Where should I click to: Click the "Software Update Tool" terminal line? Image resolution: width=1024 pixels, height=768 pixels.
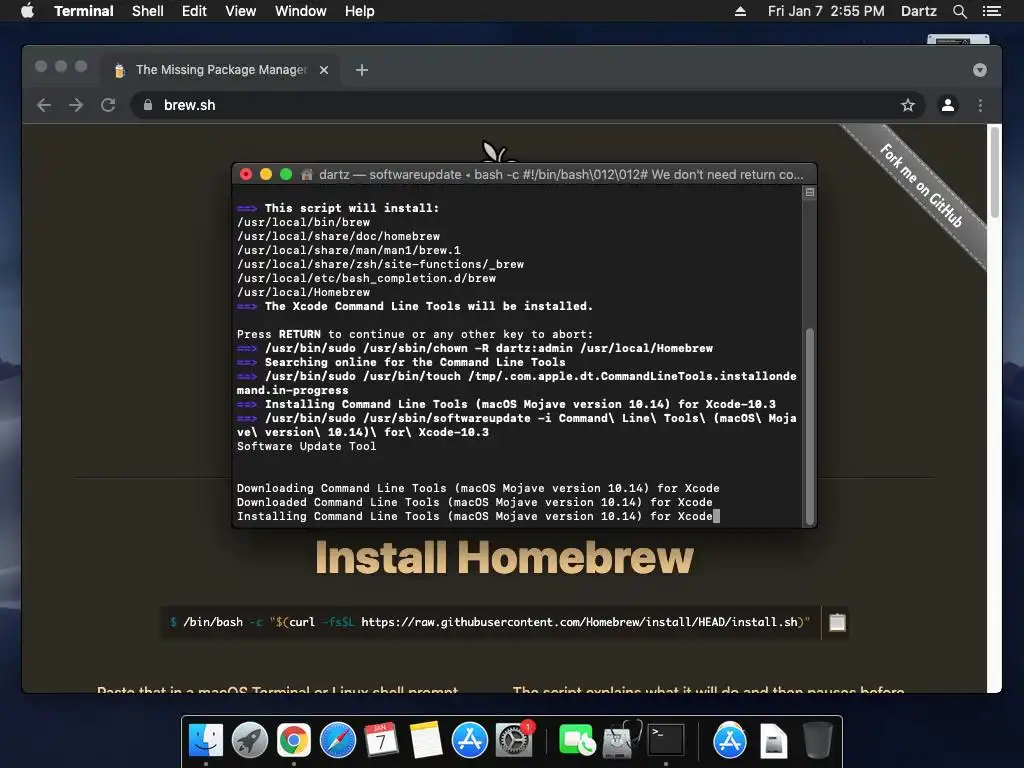pyautogui.click(x=306, y=446)
